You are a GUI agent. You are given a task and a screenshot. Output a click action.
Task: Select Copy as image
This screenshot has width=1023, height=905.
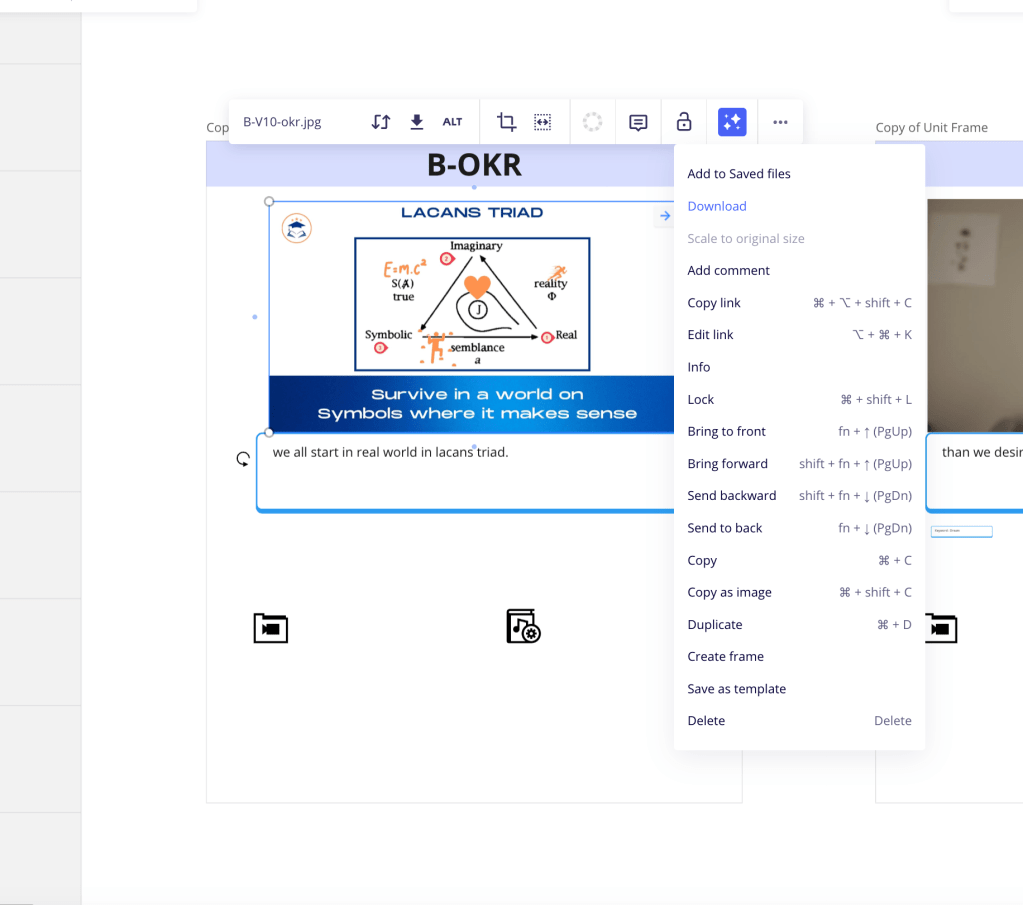point(799,592)
